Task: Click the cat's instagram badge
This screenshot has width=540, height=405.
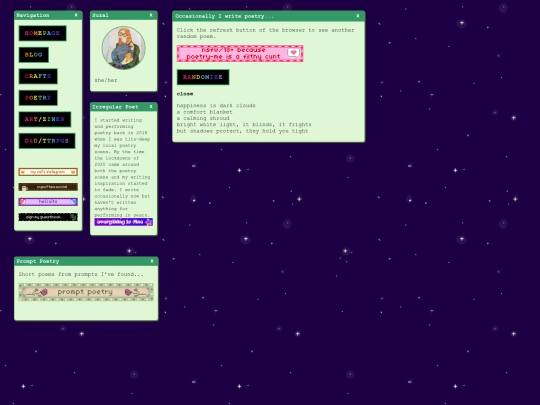Action: [x=48, y=172]
